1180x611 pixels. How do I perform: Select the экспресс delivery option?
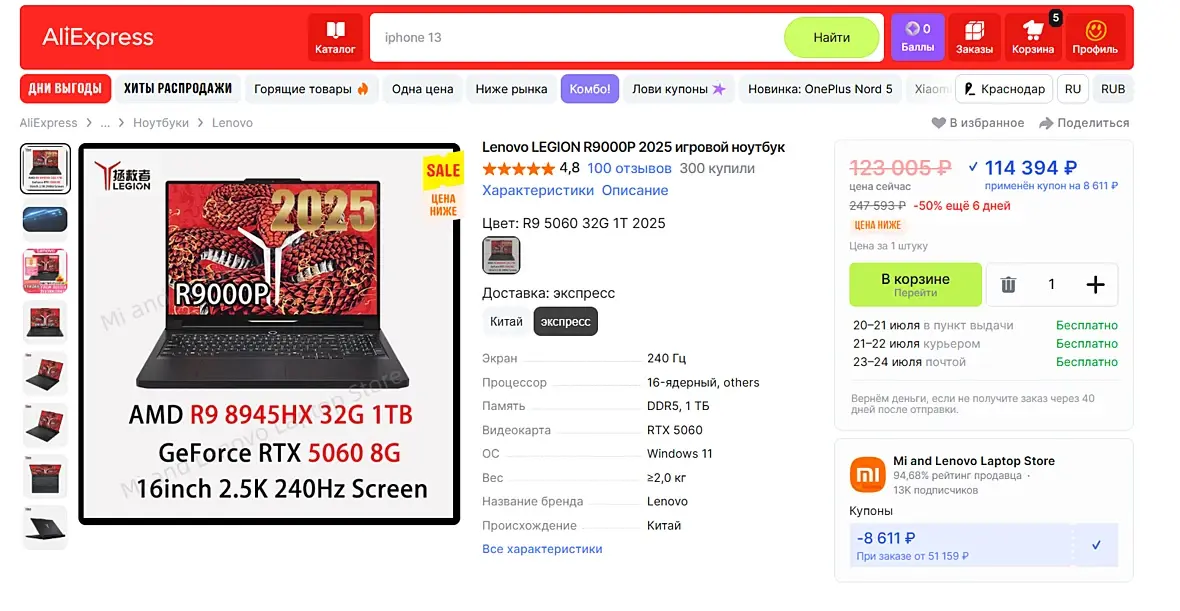pos(565,321)
